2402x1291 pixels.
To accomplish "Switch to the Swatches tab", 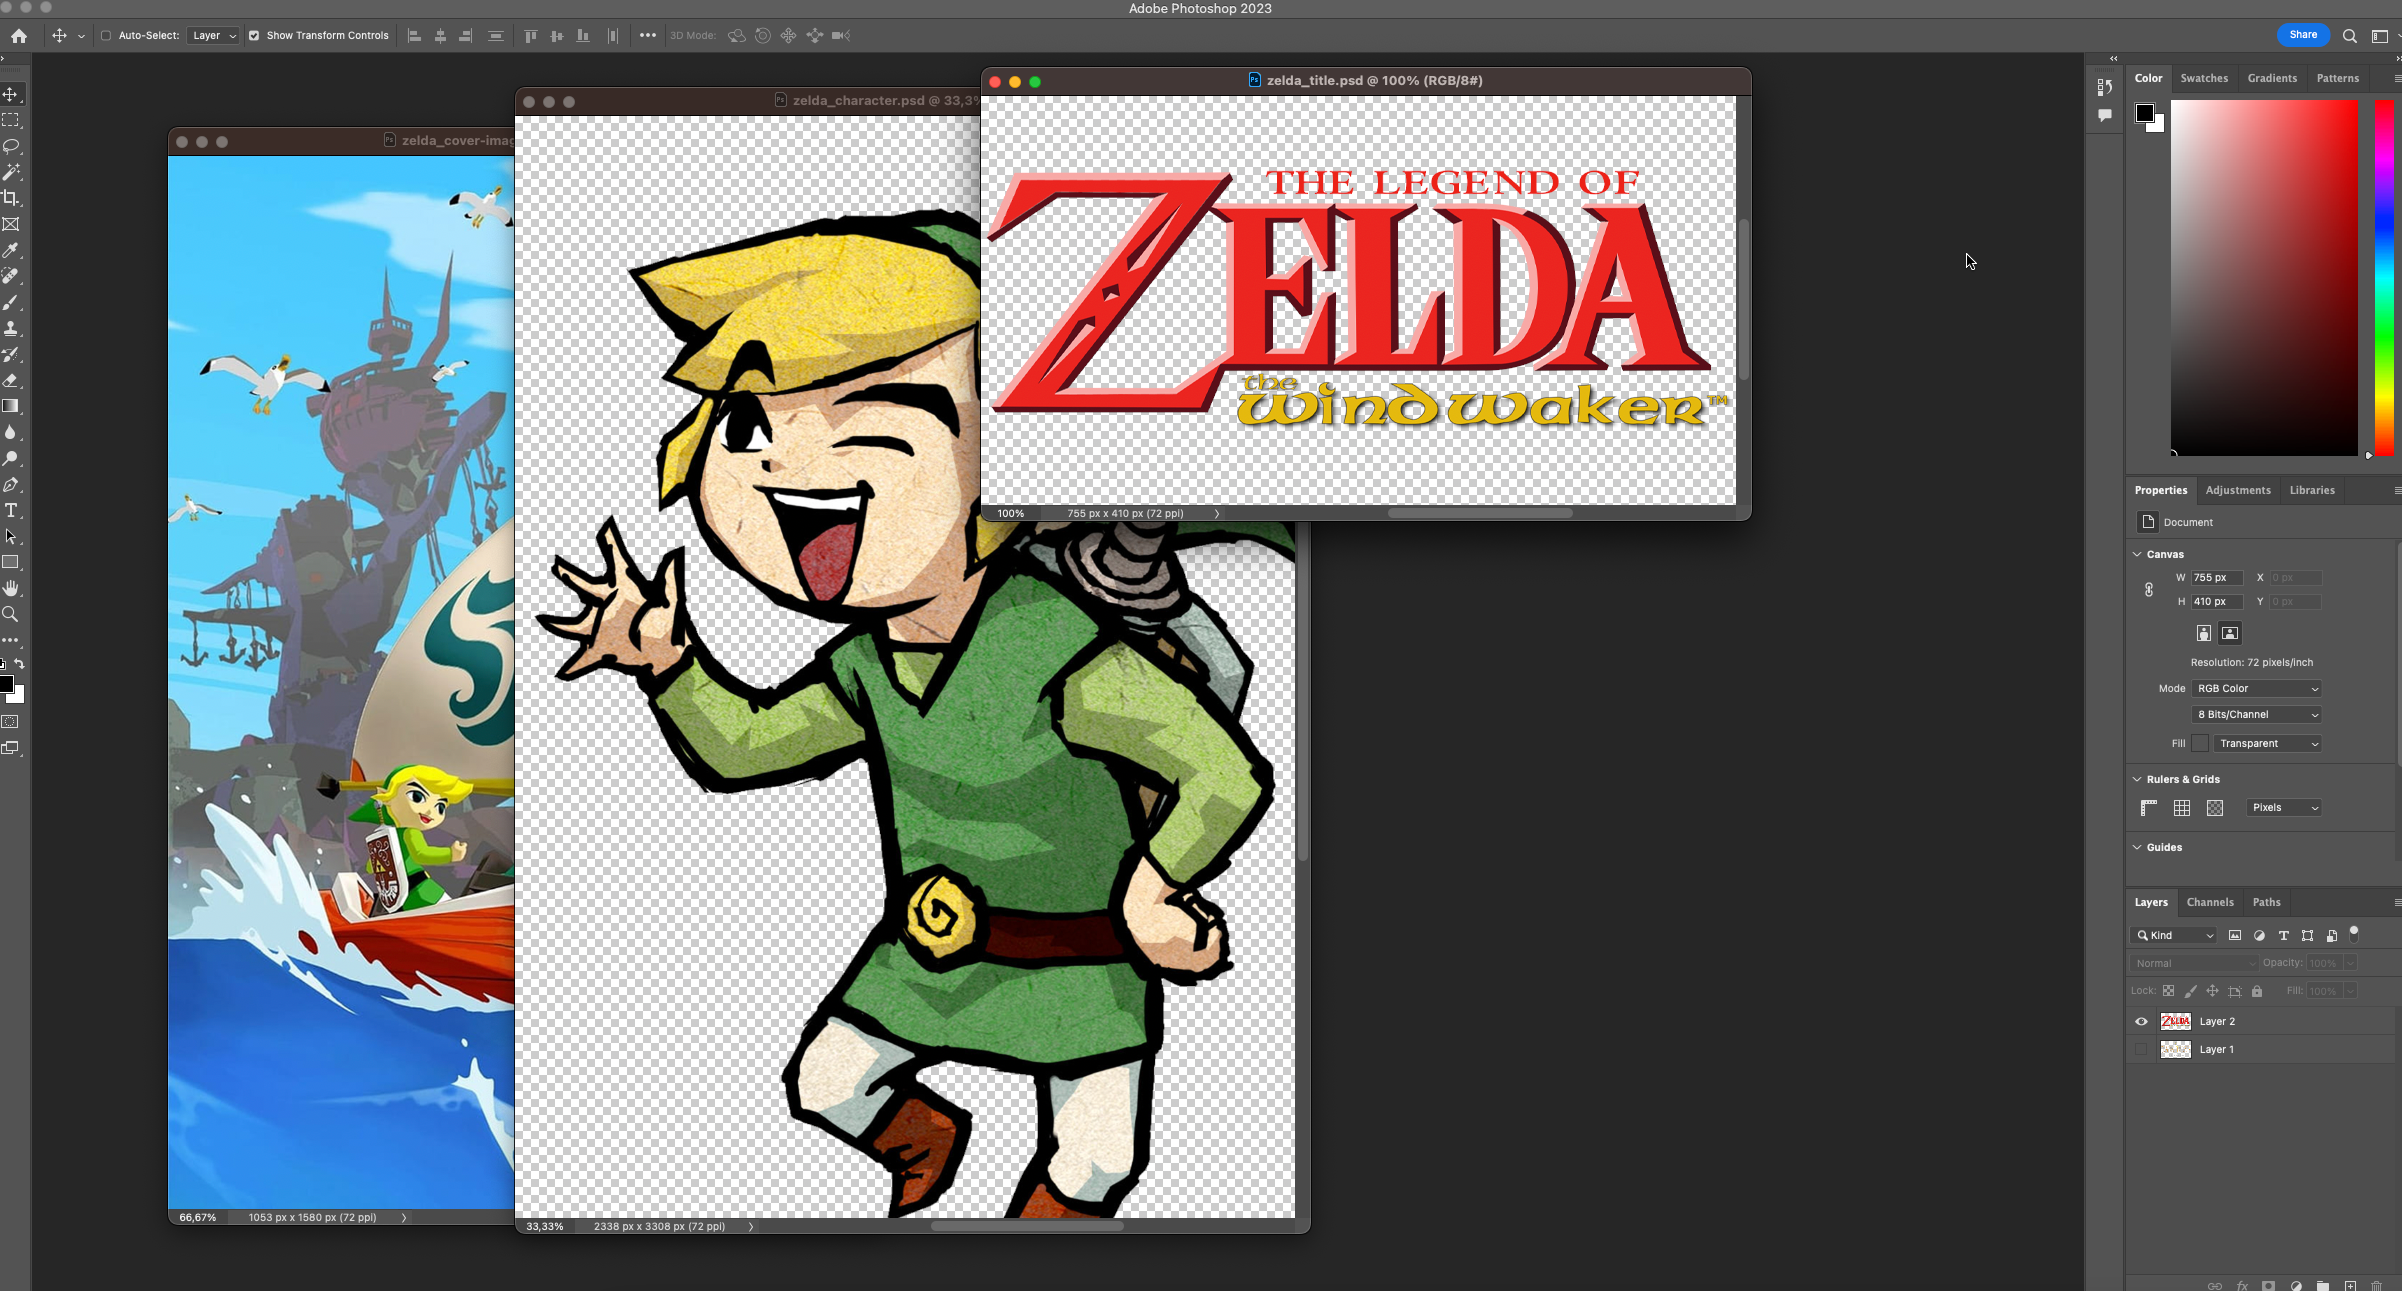I will [x=2203, y=78].
